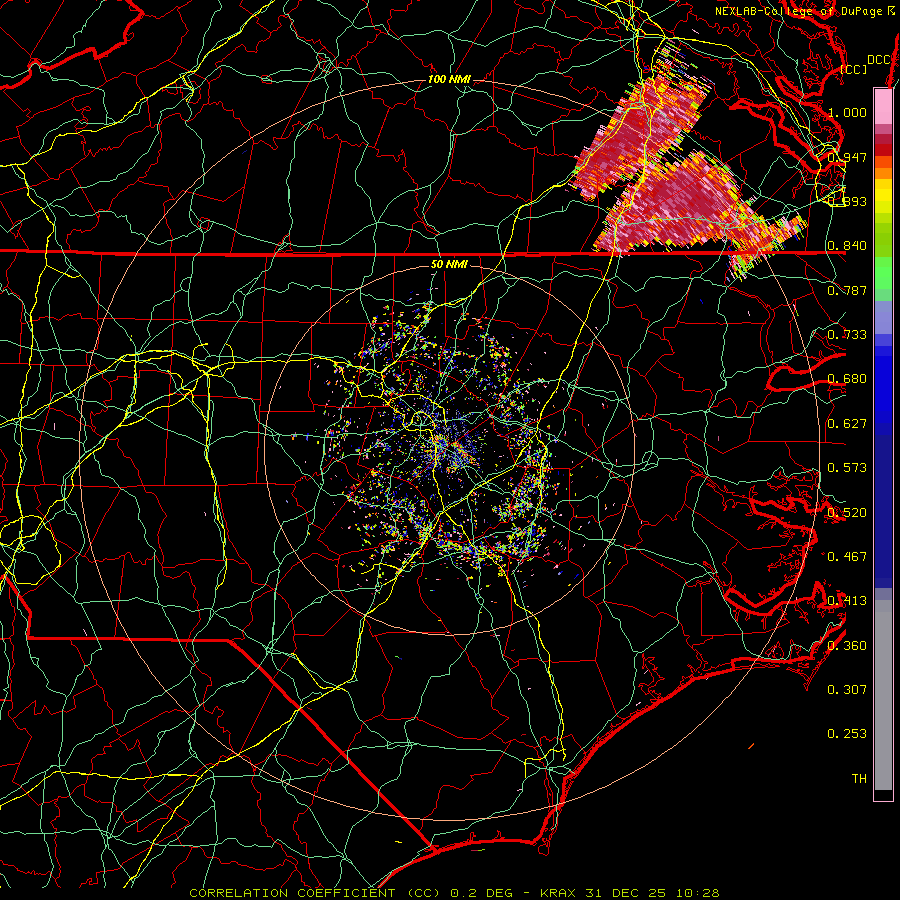This screenshot has width=900, height=900.
Task: Click the TH threshold label
Action: 859,779
